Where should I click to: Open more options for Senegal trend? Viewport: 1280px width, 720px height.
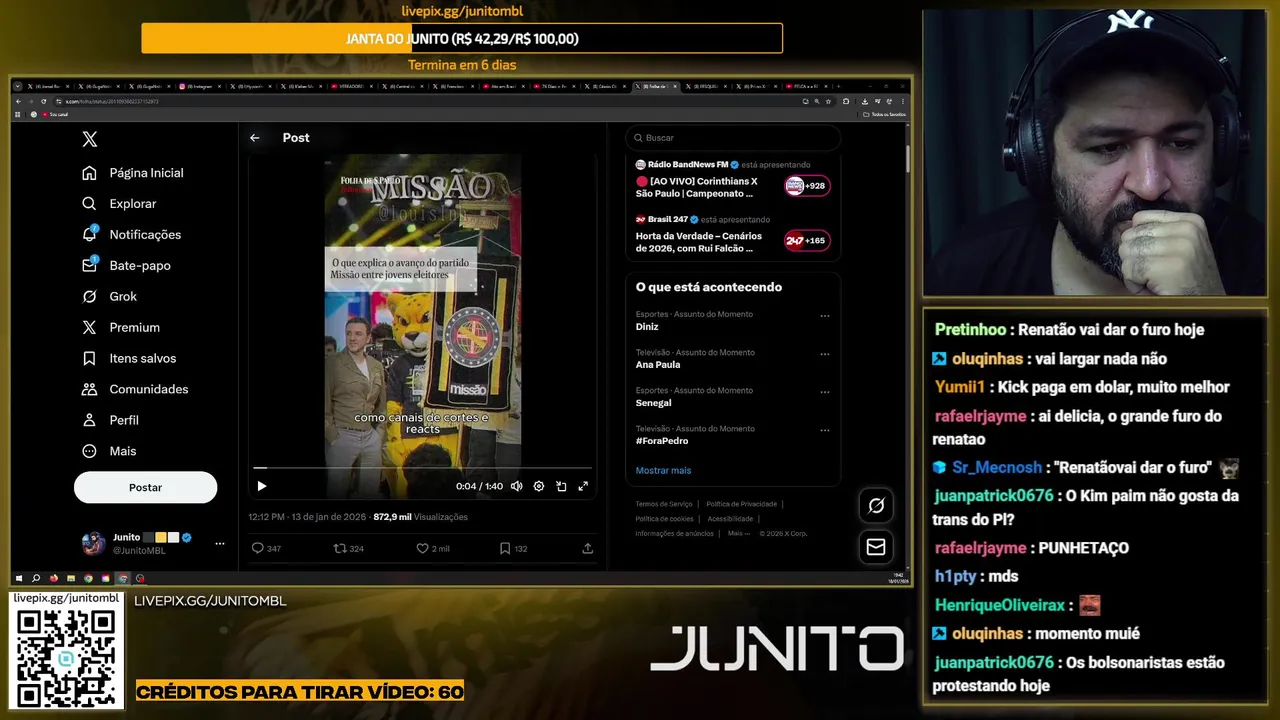coord(825,392)
